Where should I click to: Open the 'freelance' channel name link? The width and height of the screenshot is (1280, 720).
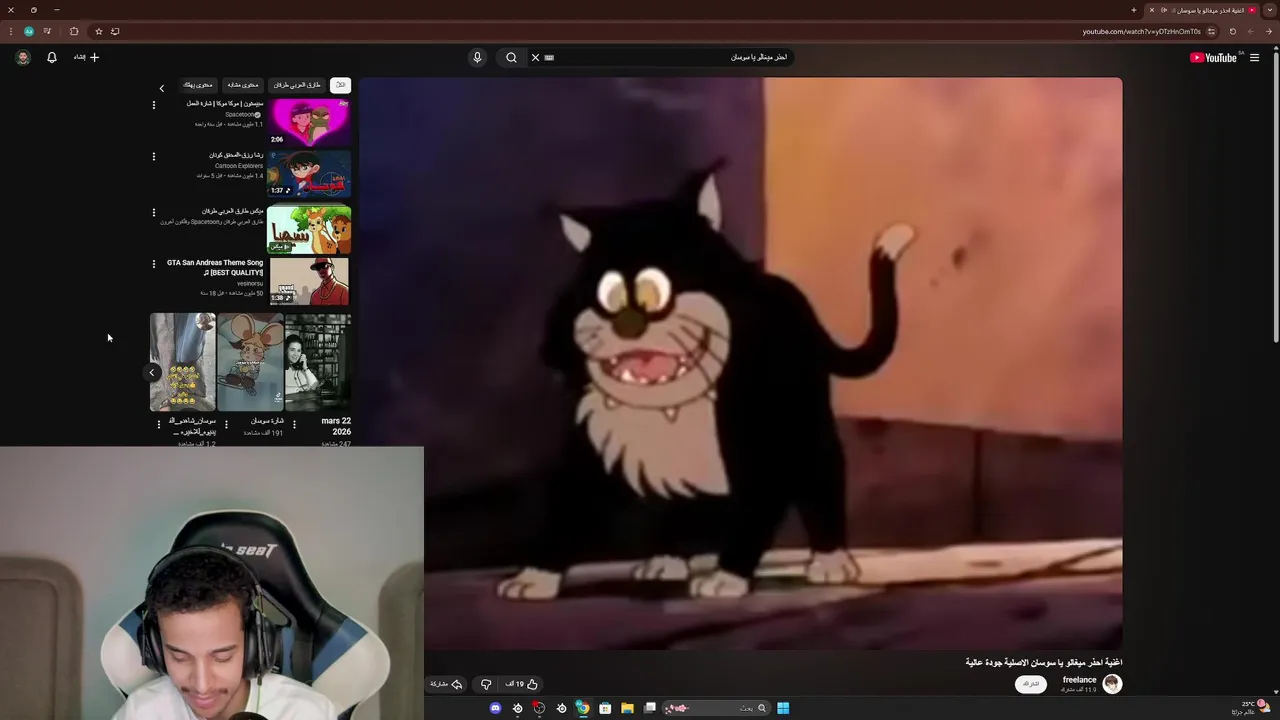tap(1079, 680)
